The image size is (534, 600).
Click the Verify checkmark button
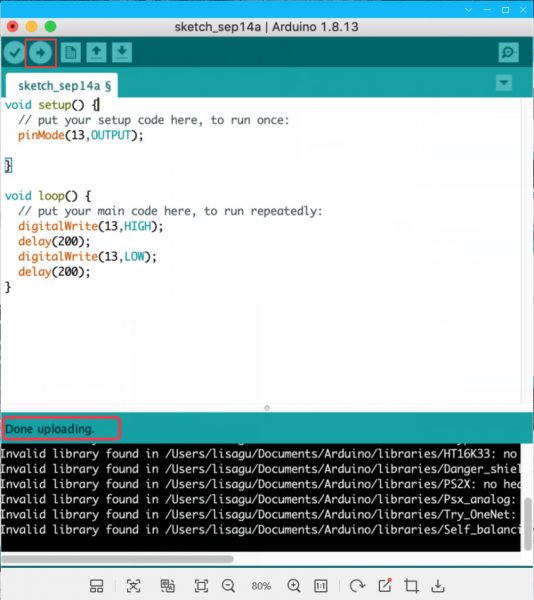[x=15, y=52]
